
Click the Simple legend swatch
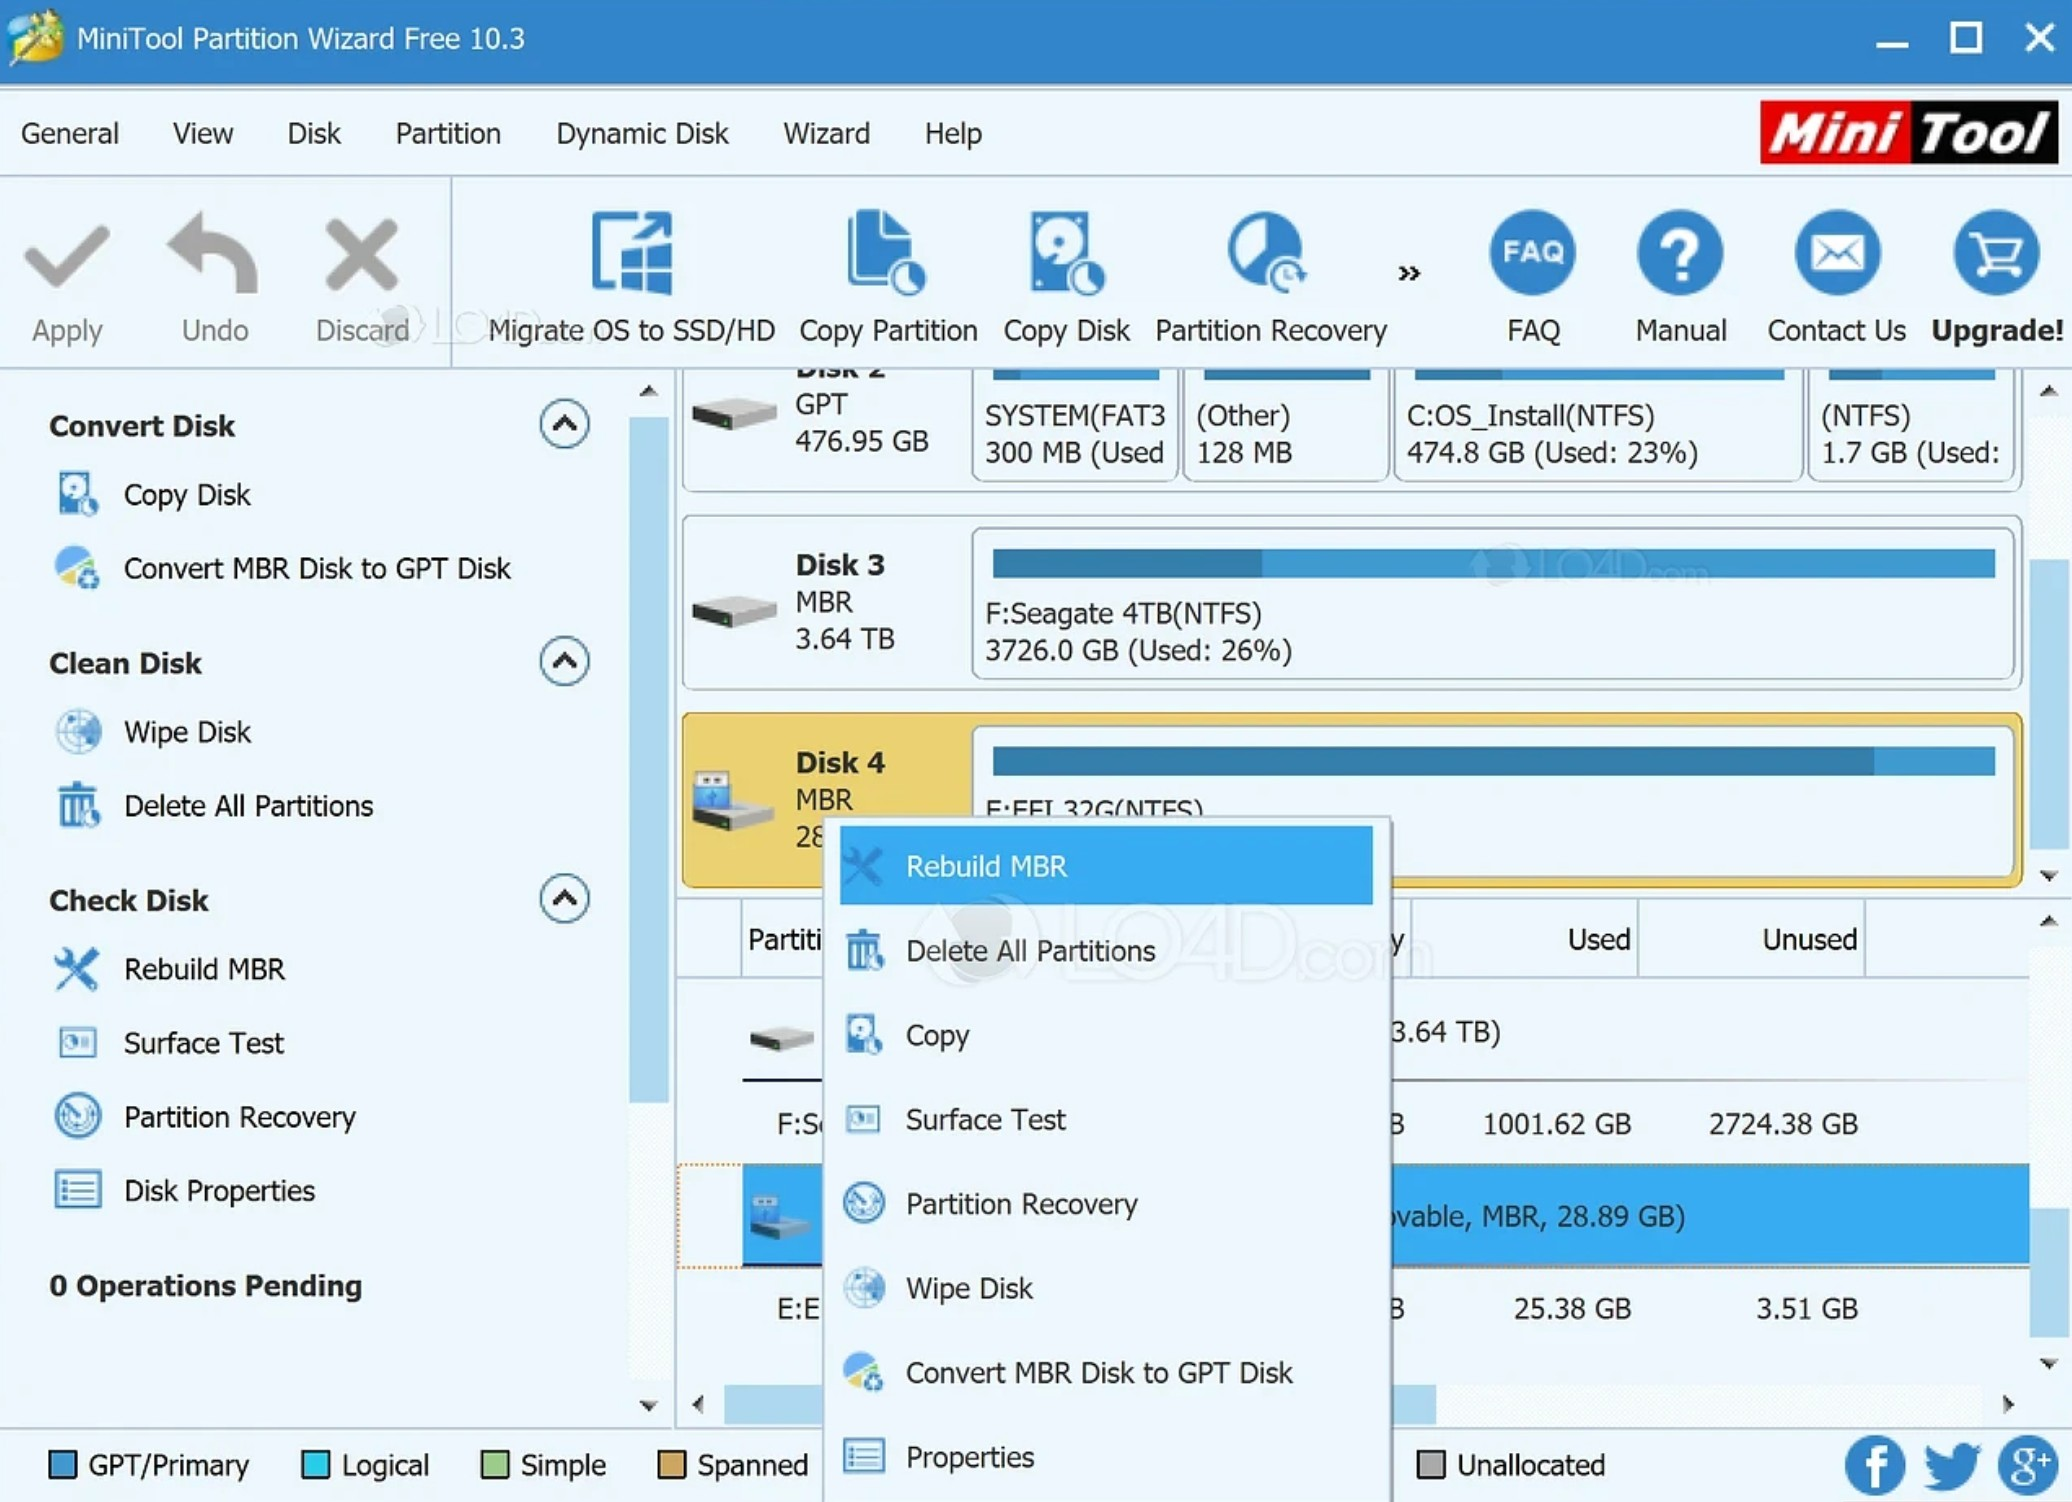pos(494,1465)
